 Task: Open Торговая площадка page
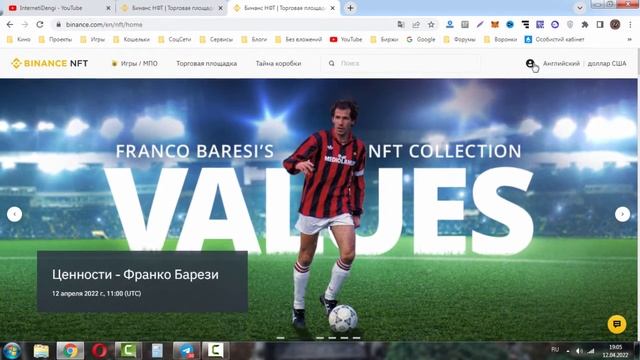207,63
